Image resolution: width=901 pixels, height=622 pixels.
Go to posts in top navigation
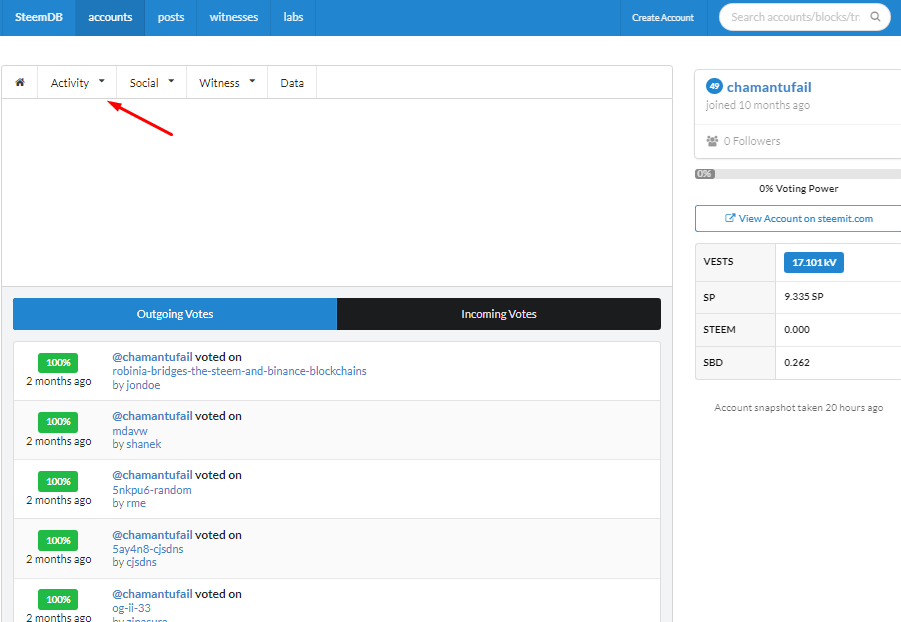point(171,17)
